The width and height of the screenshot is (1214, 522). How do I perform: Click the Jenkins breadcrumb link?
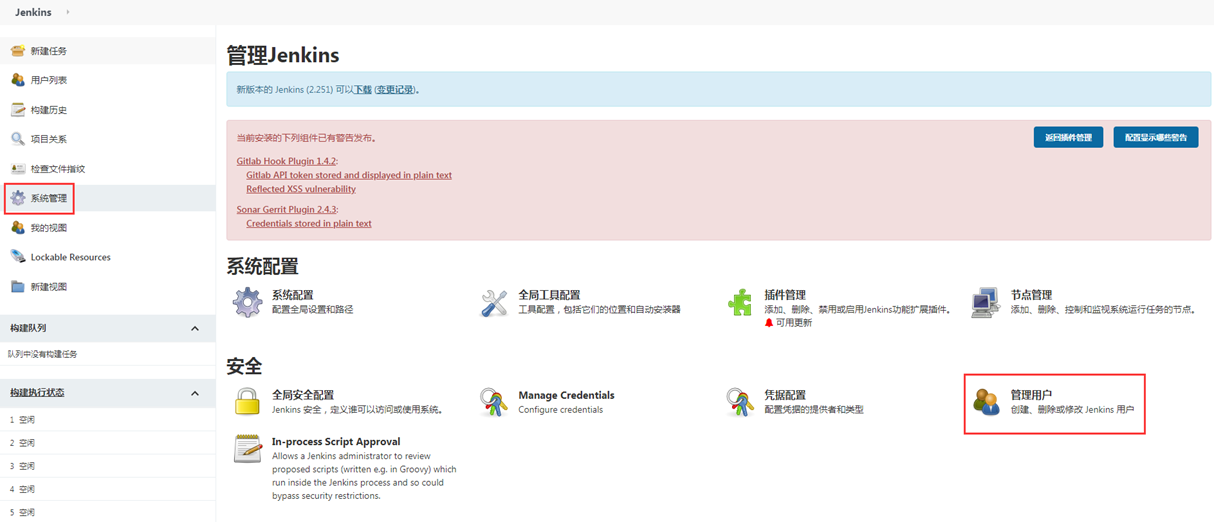coord(33,12)
